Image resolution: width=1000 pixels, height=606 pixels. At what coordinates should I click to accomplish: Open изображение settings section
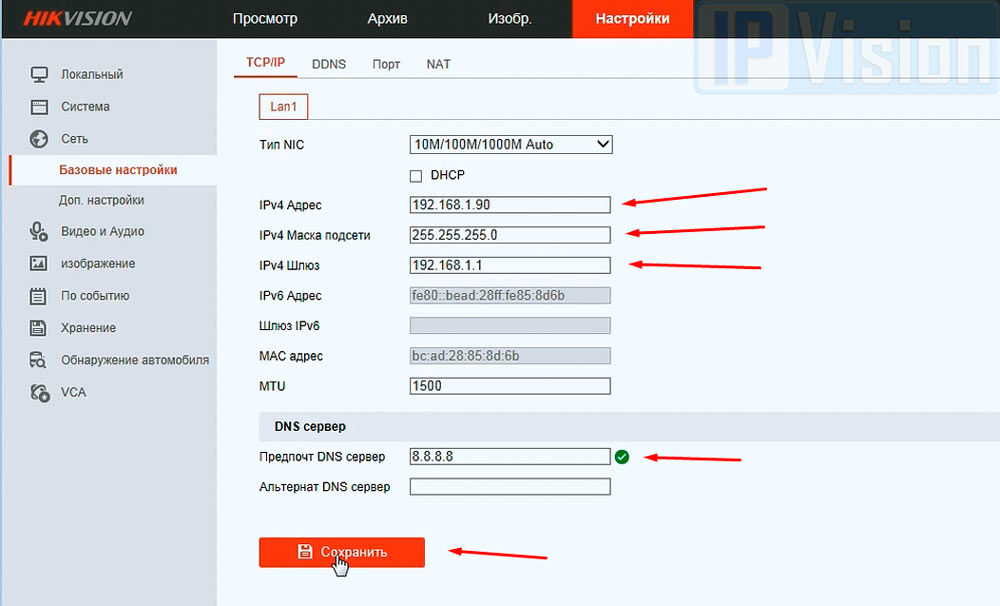(98, 263)
